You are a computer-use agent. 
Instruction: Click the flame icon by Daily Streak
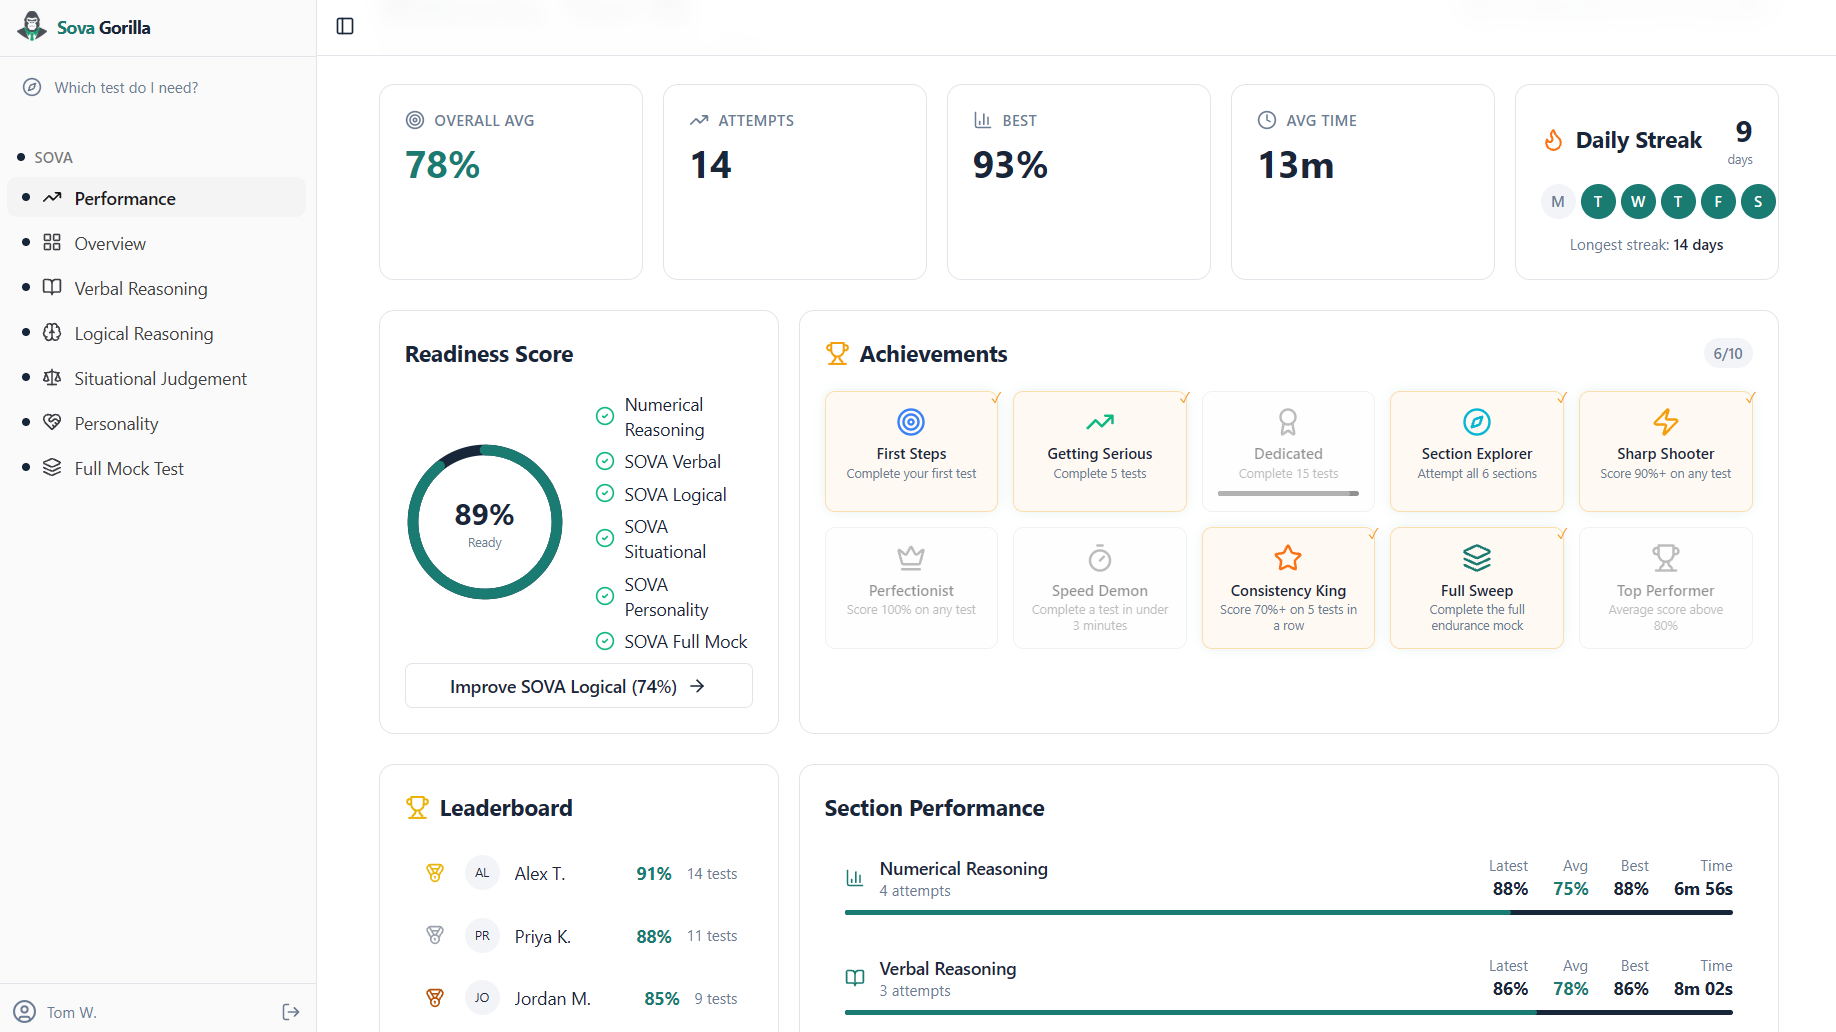point(1553,140)
